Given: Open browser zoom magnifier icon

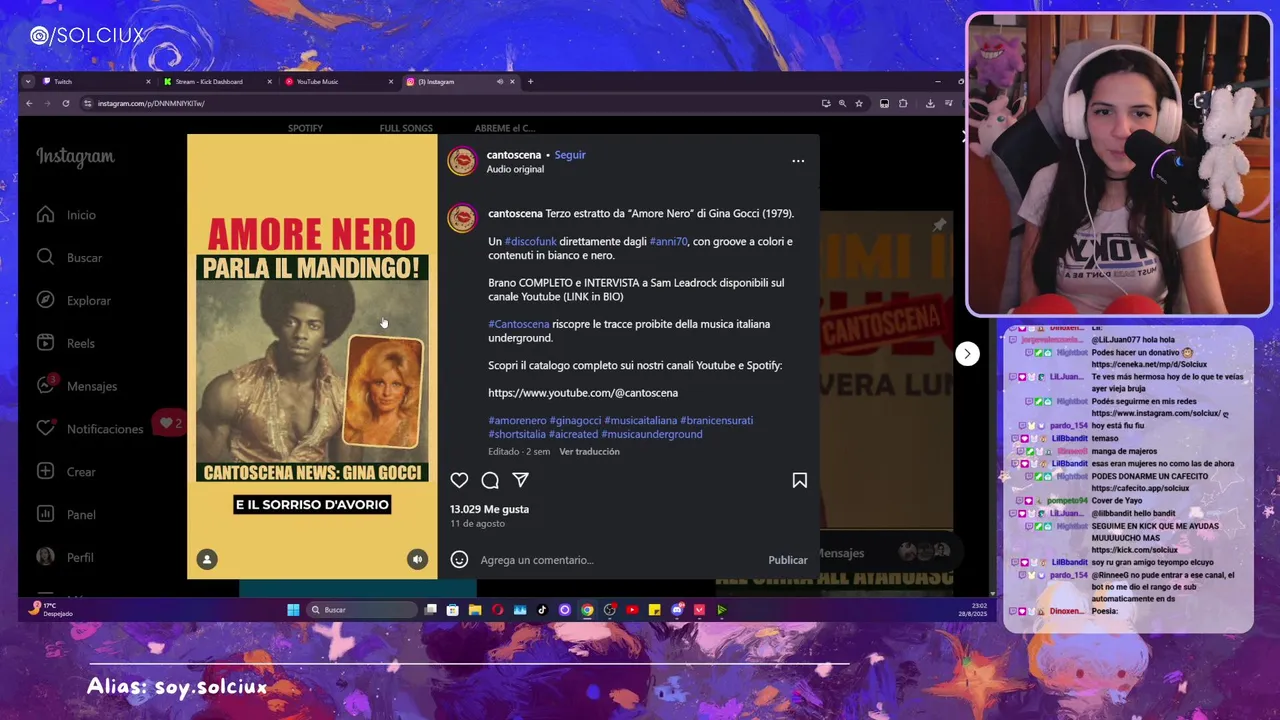Looking at the screenshot, I should pyautogui.click(x=842, y=103).
